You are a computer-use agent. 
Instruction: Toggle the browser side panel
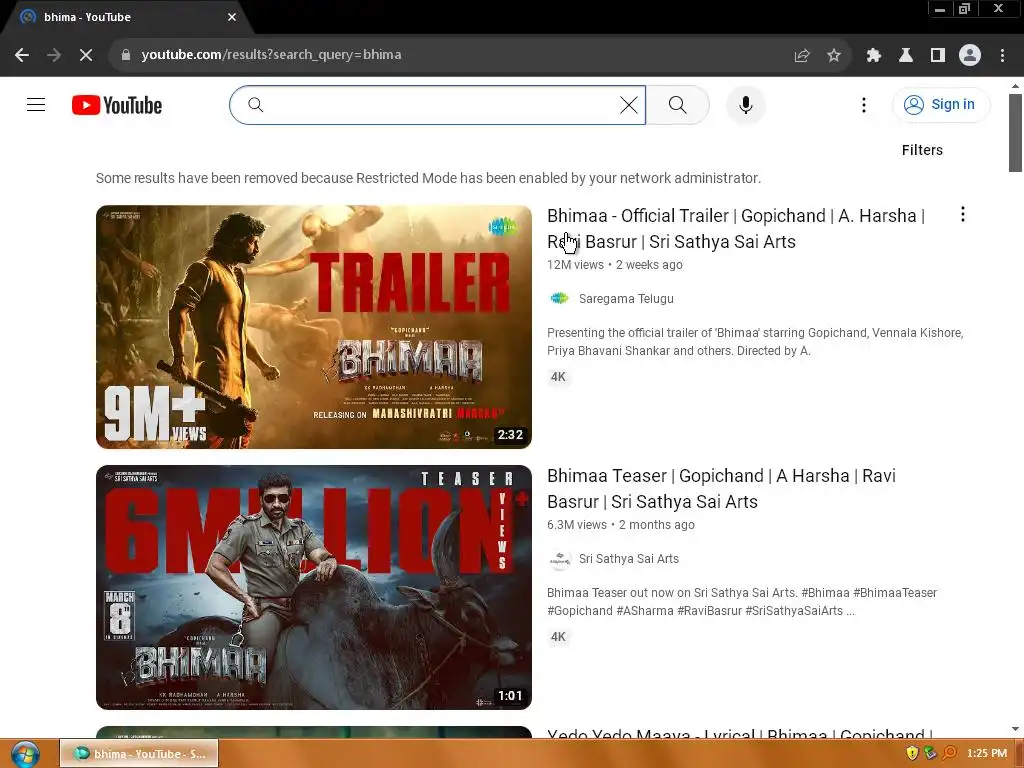938,56
